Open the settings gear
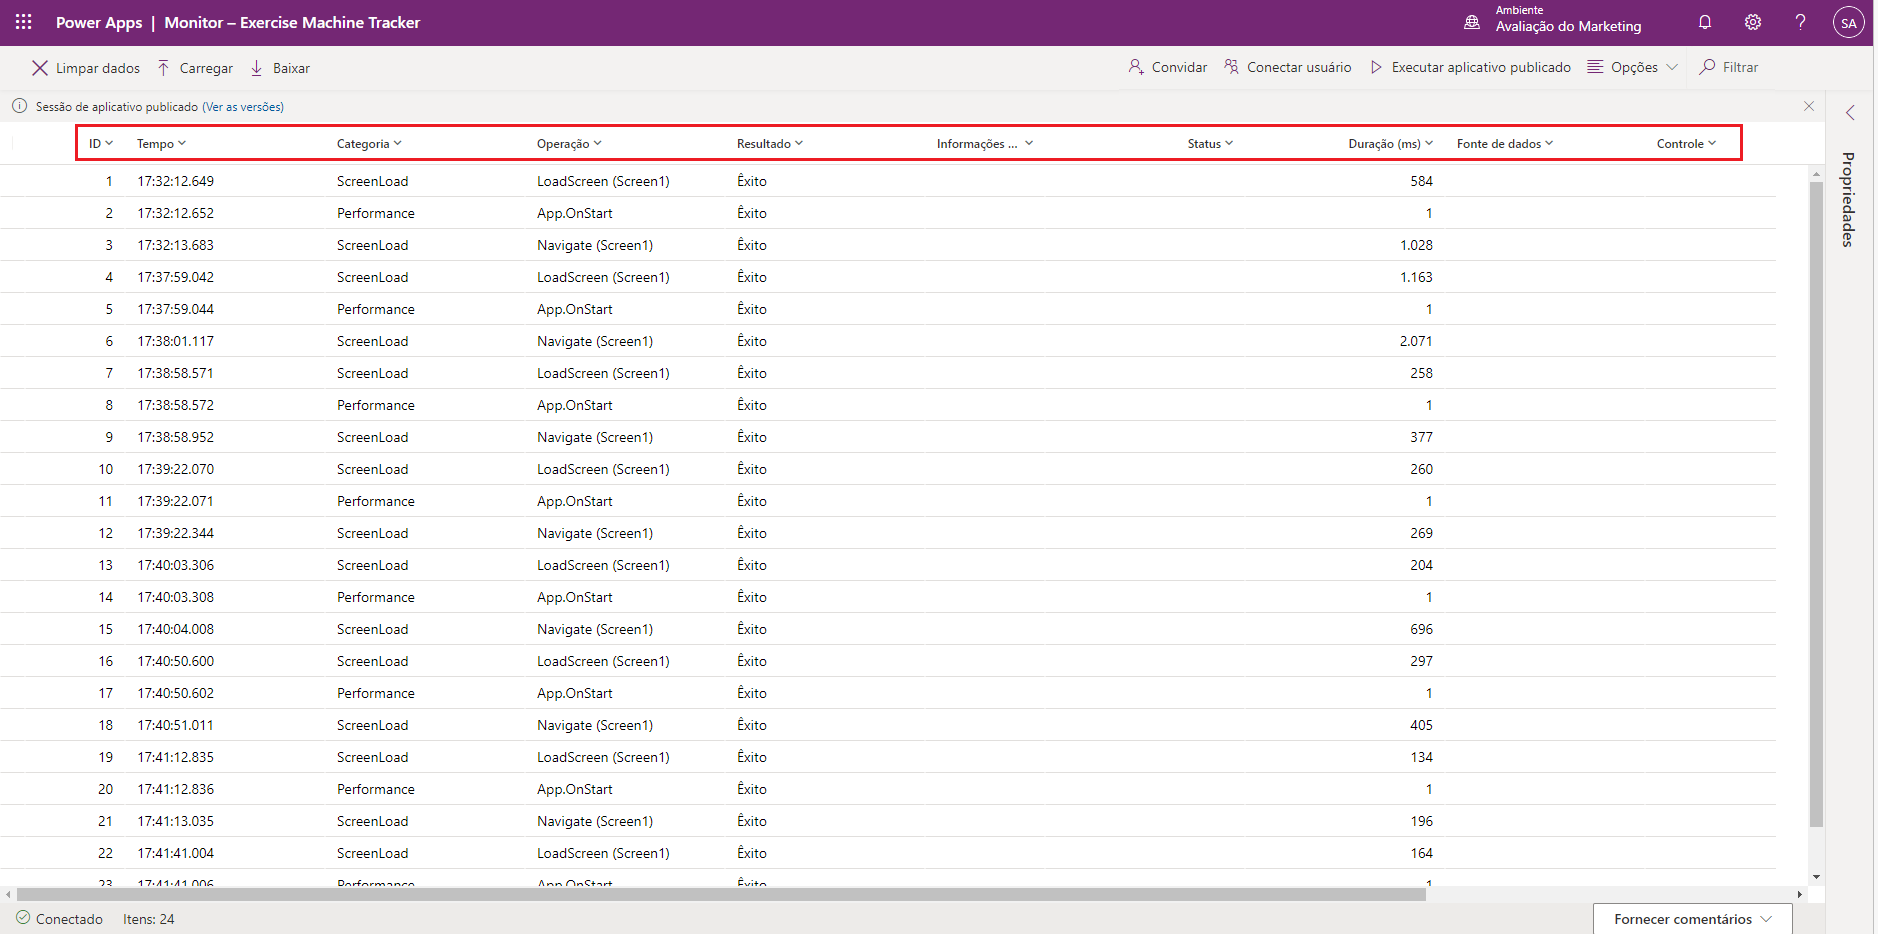 (x=1753, y=22)
